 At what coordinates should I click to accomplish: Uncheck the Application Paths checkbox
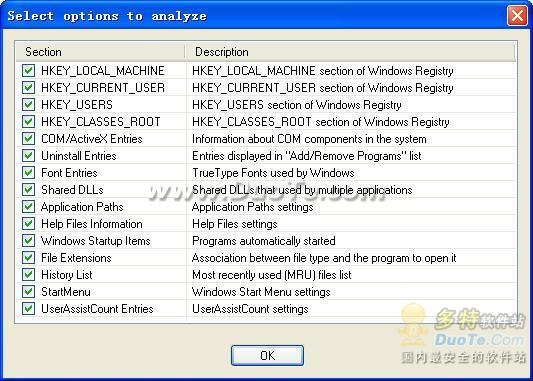(x=29, y=207)
